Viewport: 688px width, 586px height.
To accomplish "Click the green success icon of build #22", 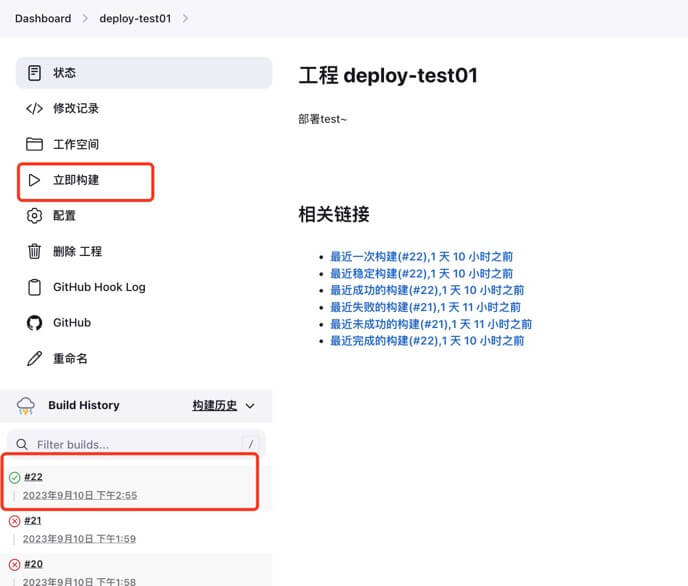I will 14,477.
